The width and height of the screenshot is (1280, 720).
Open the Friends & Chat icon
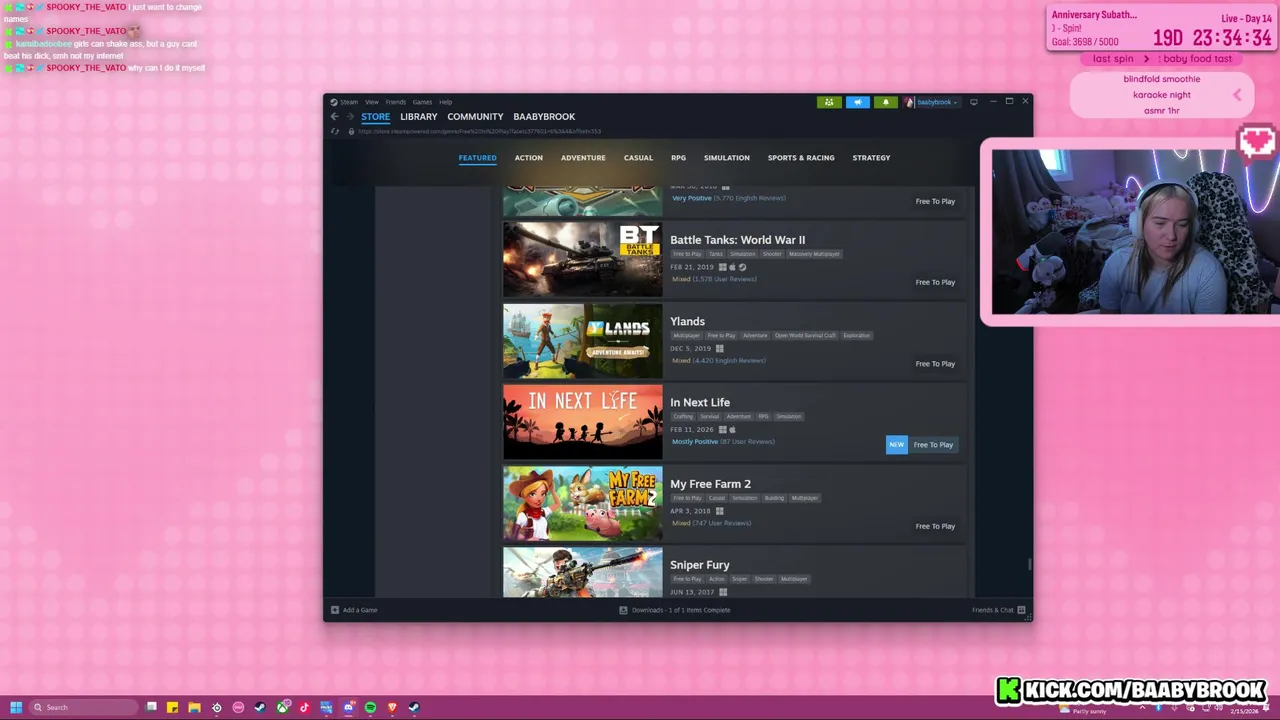click(1021, 610)
